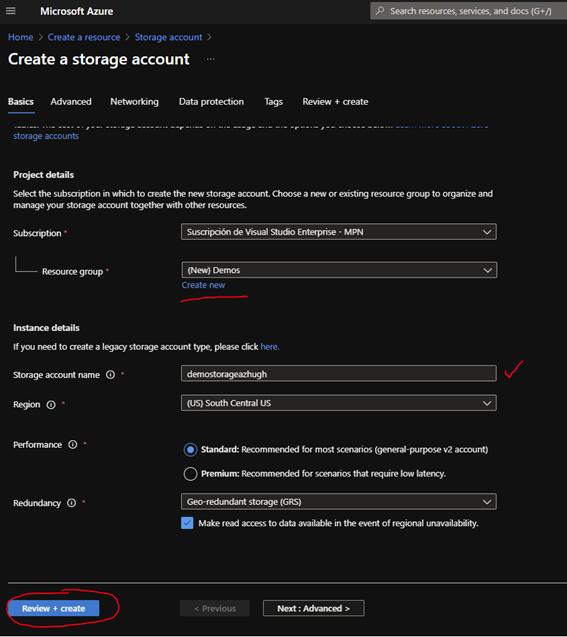The width and height of the screenshot is (567, 637).
Task: Go to Storage account breadcrumb
Action: coord(168,37)
